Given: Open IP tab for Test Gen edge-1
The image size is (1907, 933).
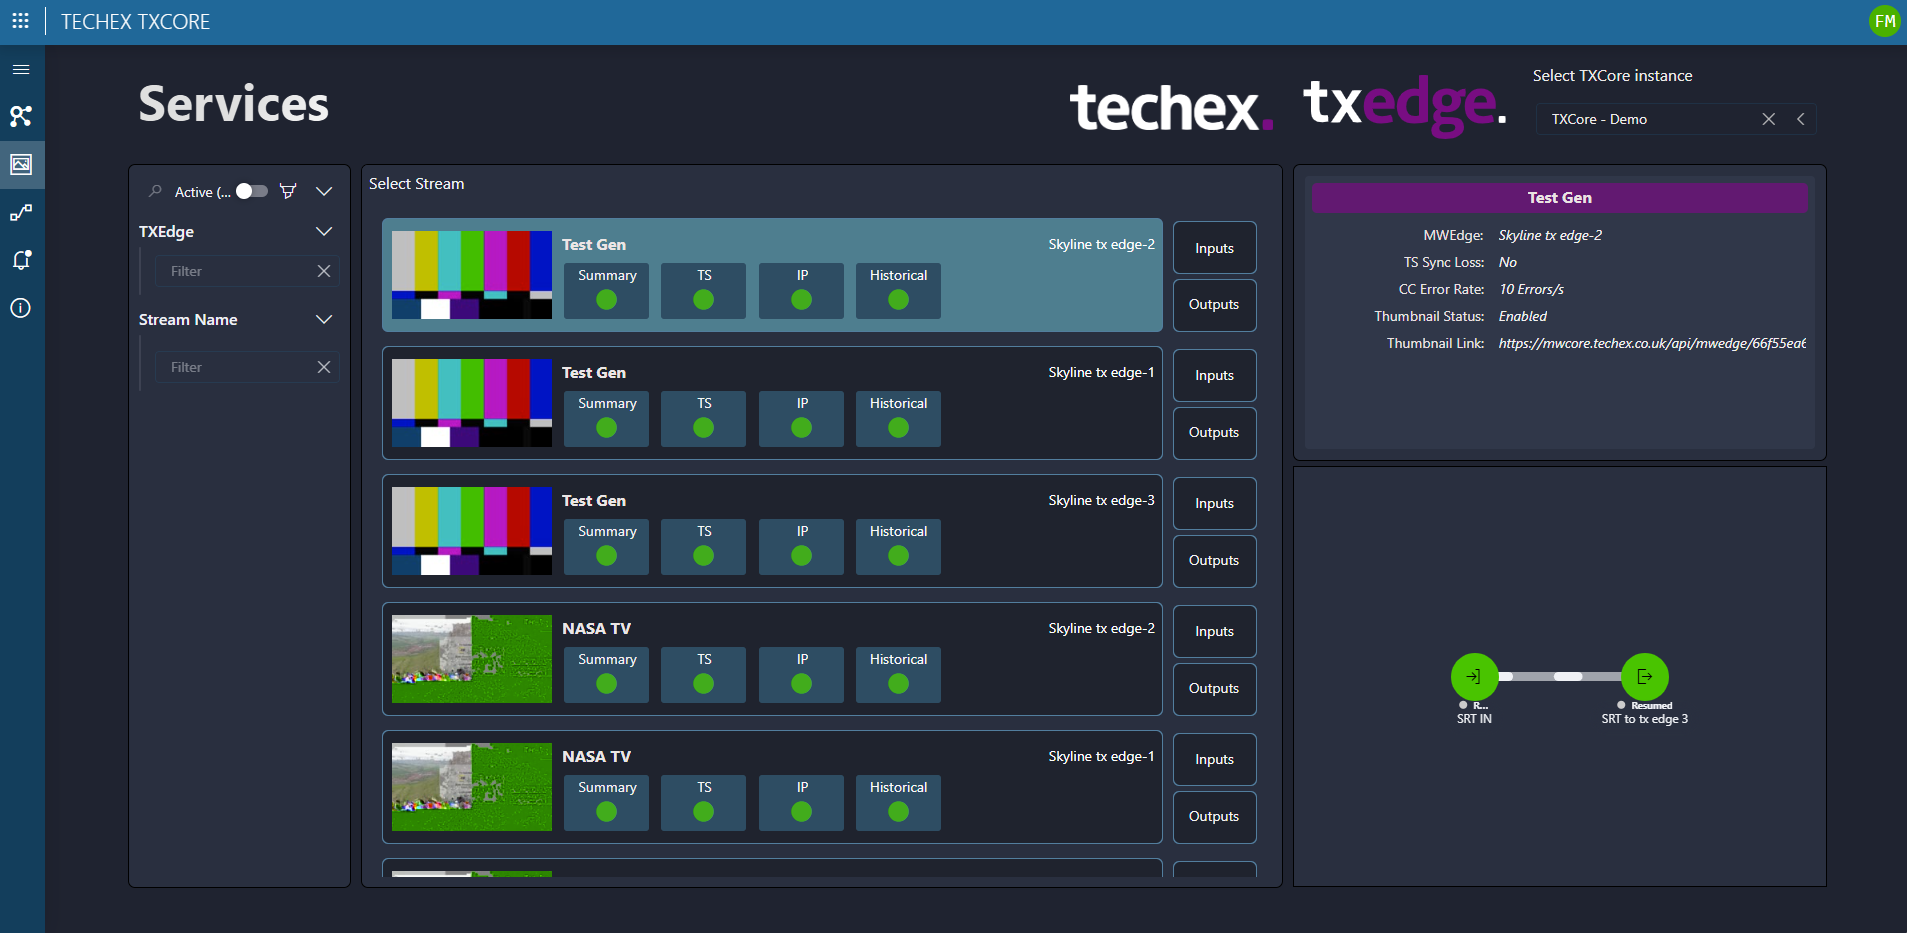Looking at the screenshot, I should coord(801,418).
